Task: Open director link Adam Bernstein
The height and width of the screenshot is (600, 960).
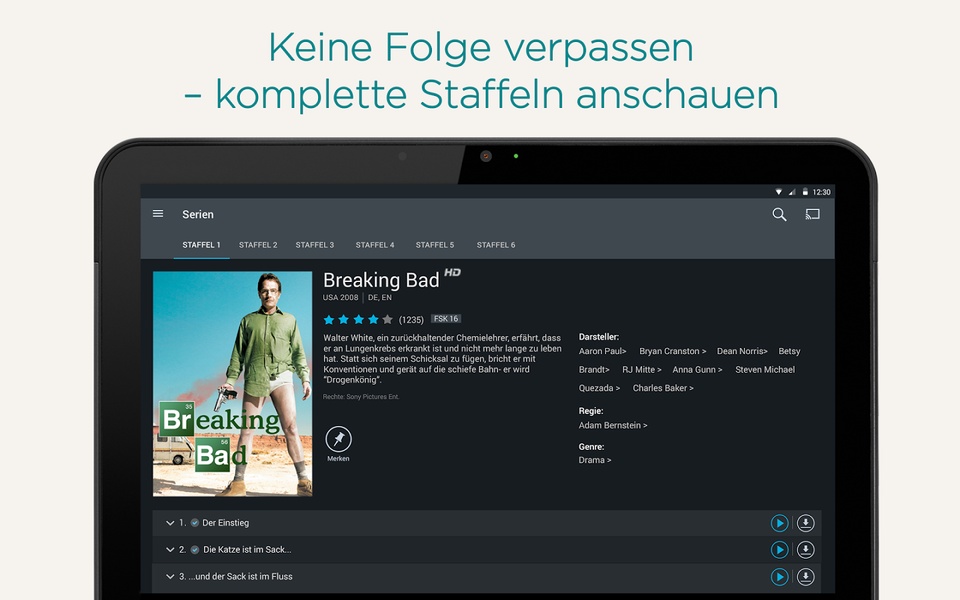Action: (x=613, y=426)
